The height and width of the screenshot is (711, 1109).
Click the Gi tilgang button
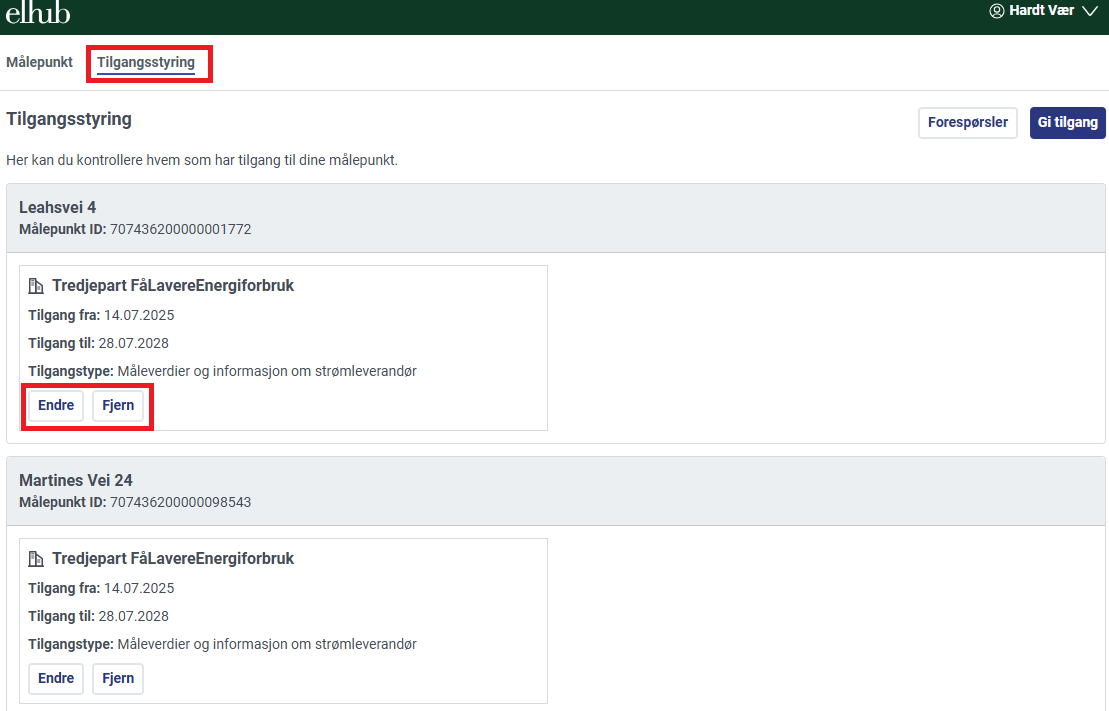(x=1067, y=122)
